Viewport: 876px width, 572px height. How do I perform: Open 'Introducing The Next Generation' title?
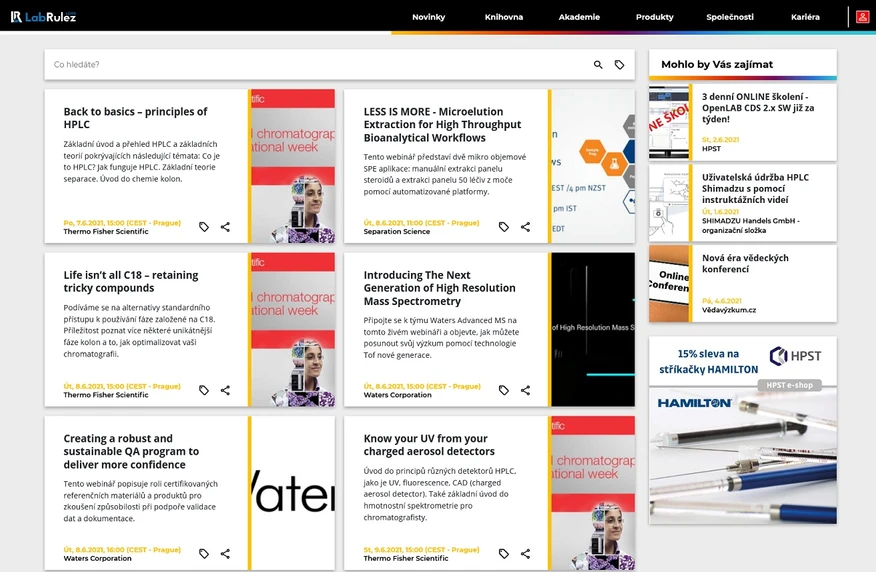(x=439, y=288)
